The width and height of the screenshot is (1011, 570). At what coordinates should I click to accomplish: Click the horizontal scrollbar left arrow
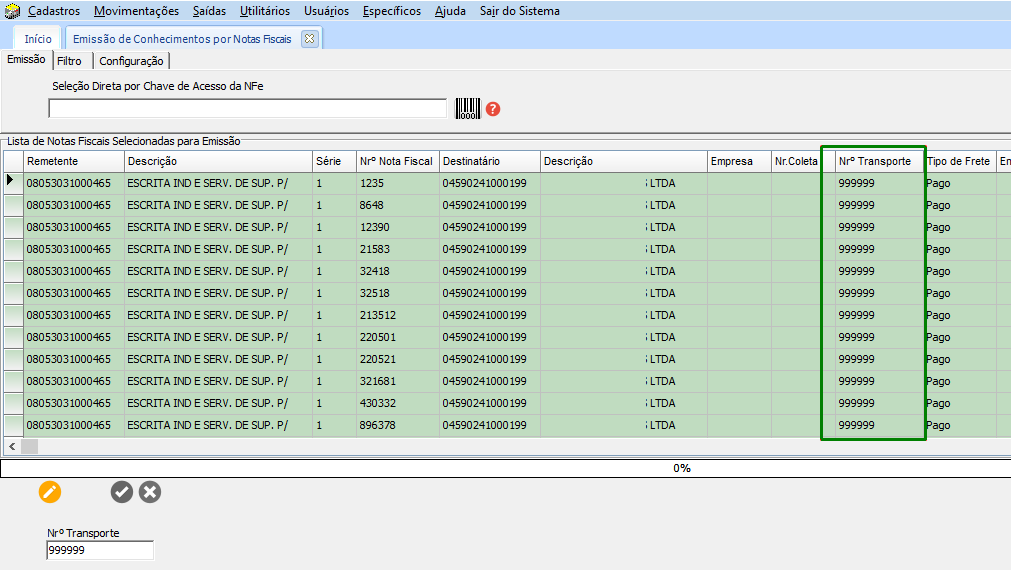tap(12, 446)
